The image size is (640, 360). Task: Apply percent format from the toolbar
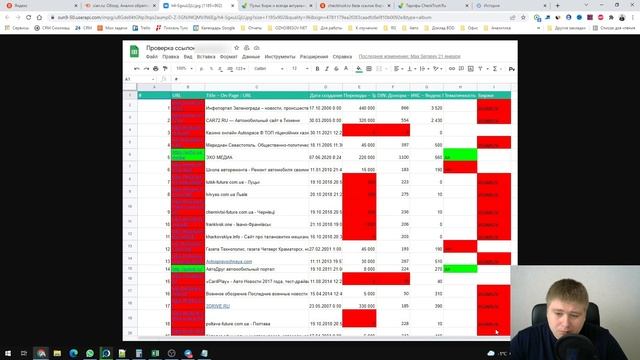click(x=211, y=69)
